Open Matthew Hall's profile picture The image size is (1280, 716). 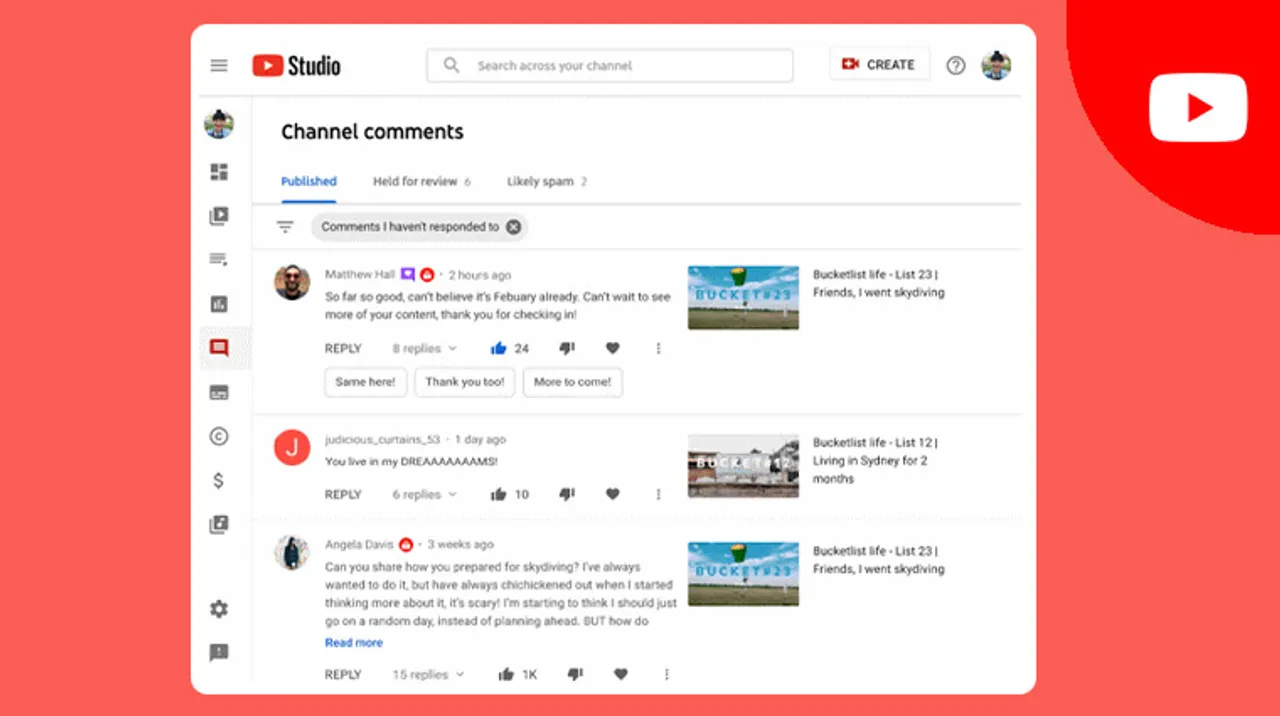coord(292,282)
